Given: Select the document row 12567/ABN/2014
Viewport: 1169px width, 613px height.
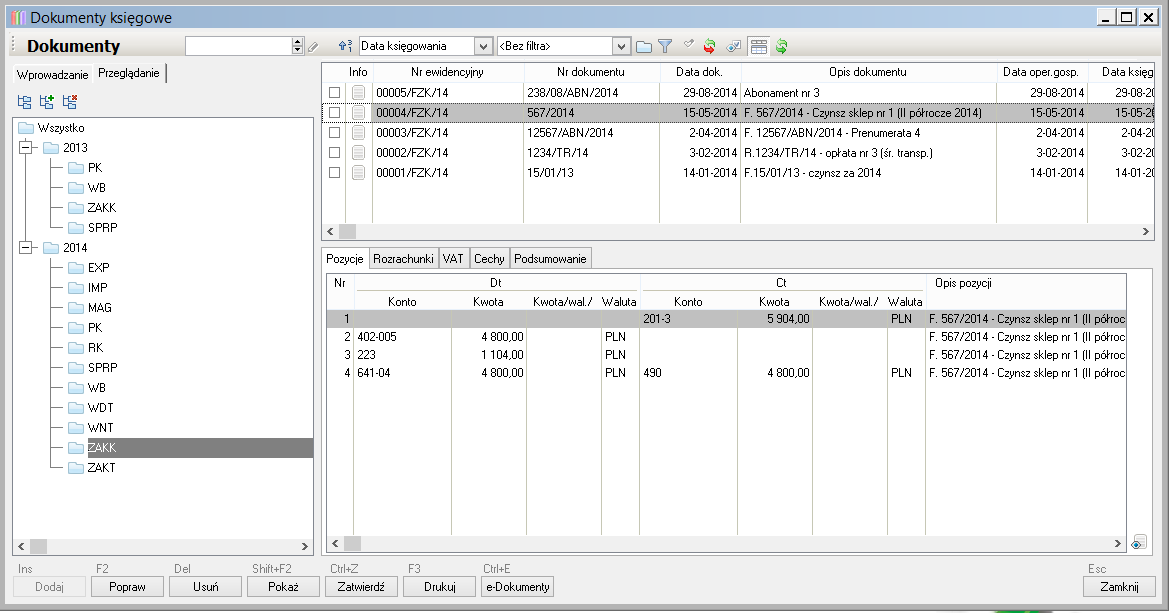Looking at the screenshot, I should pos(738,133).
